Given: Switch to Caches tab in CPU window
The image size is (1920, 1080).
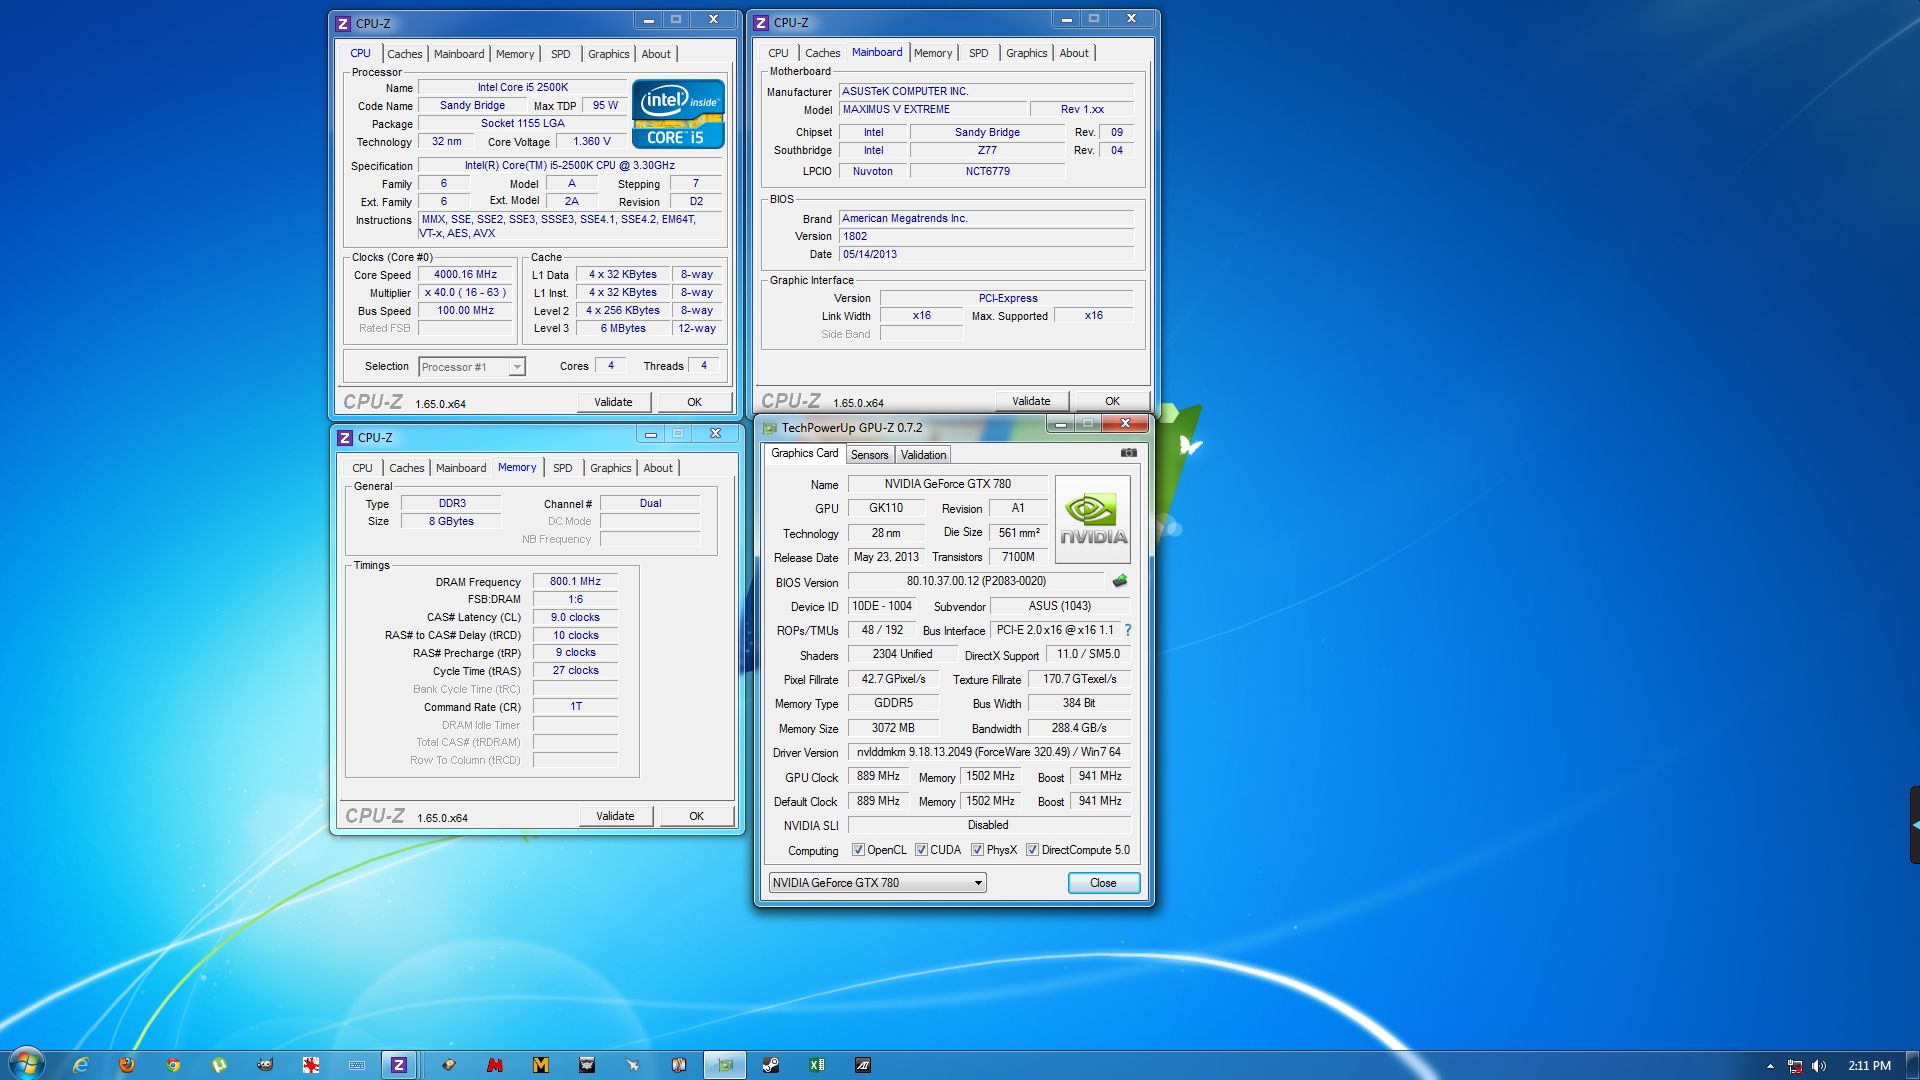Looking at the screenshot, I should coord(404,54).
